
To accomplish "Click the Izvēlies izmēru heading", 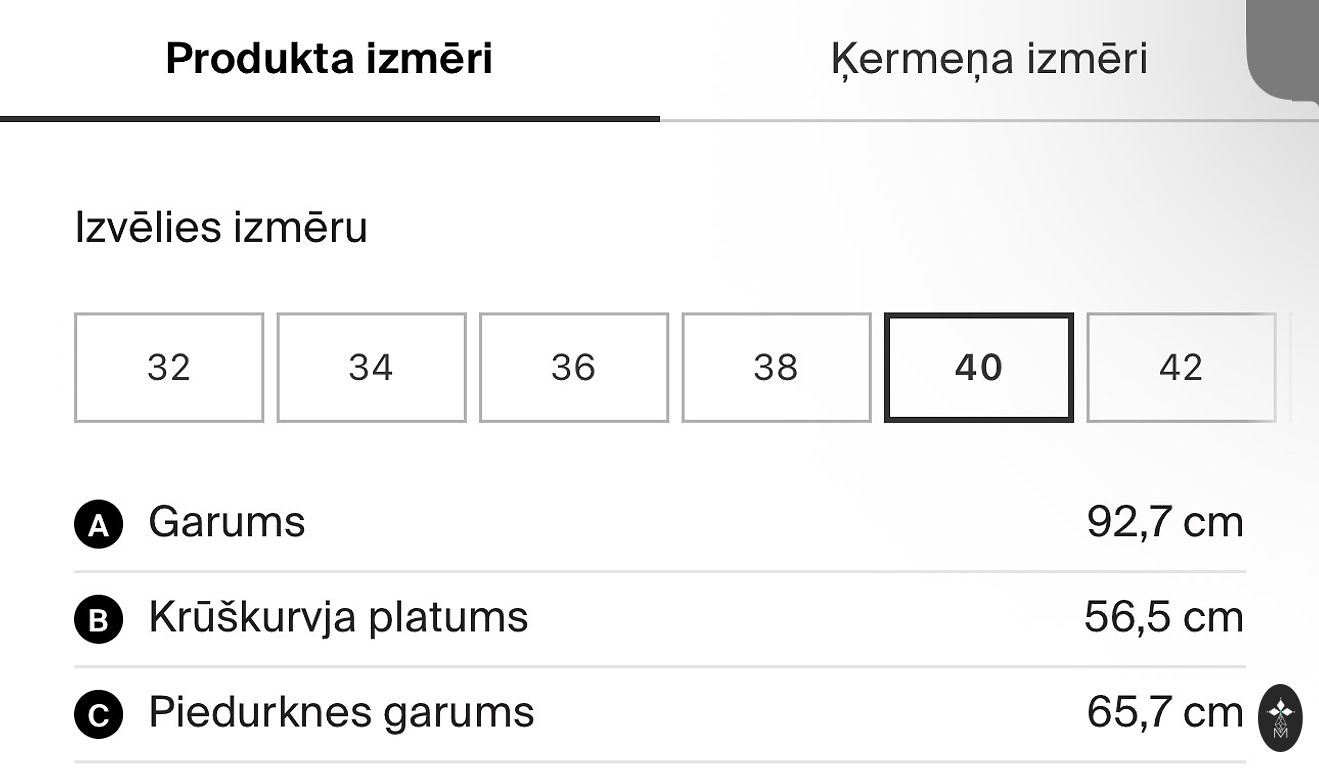I will [221, 227].
